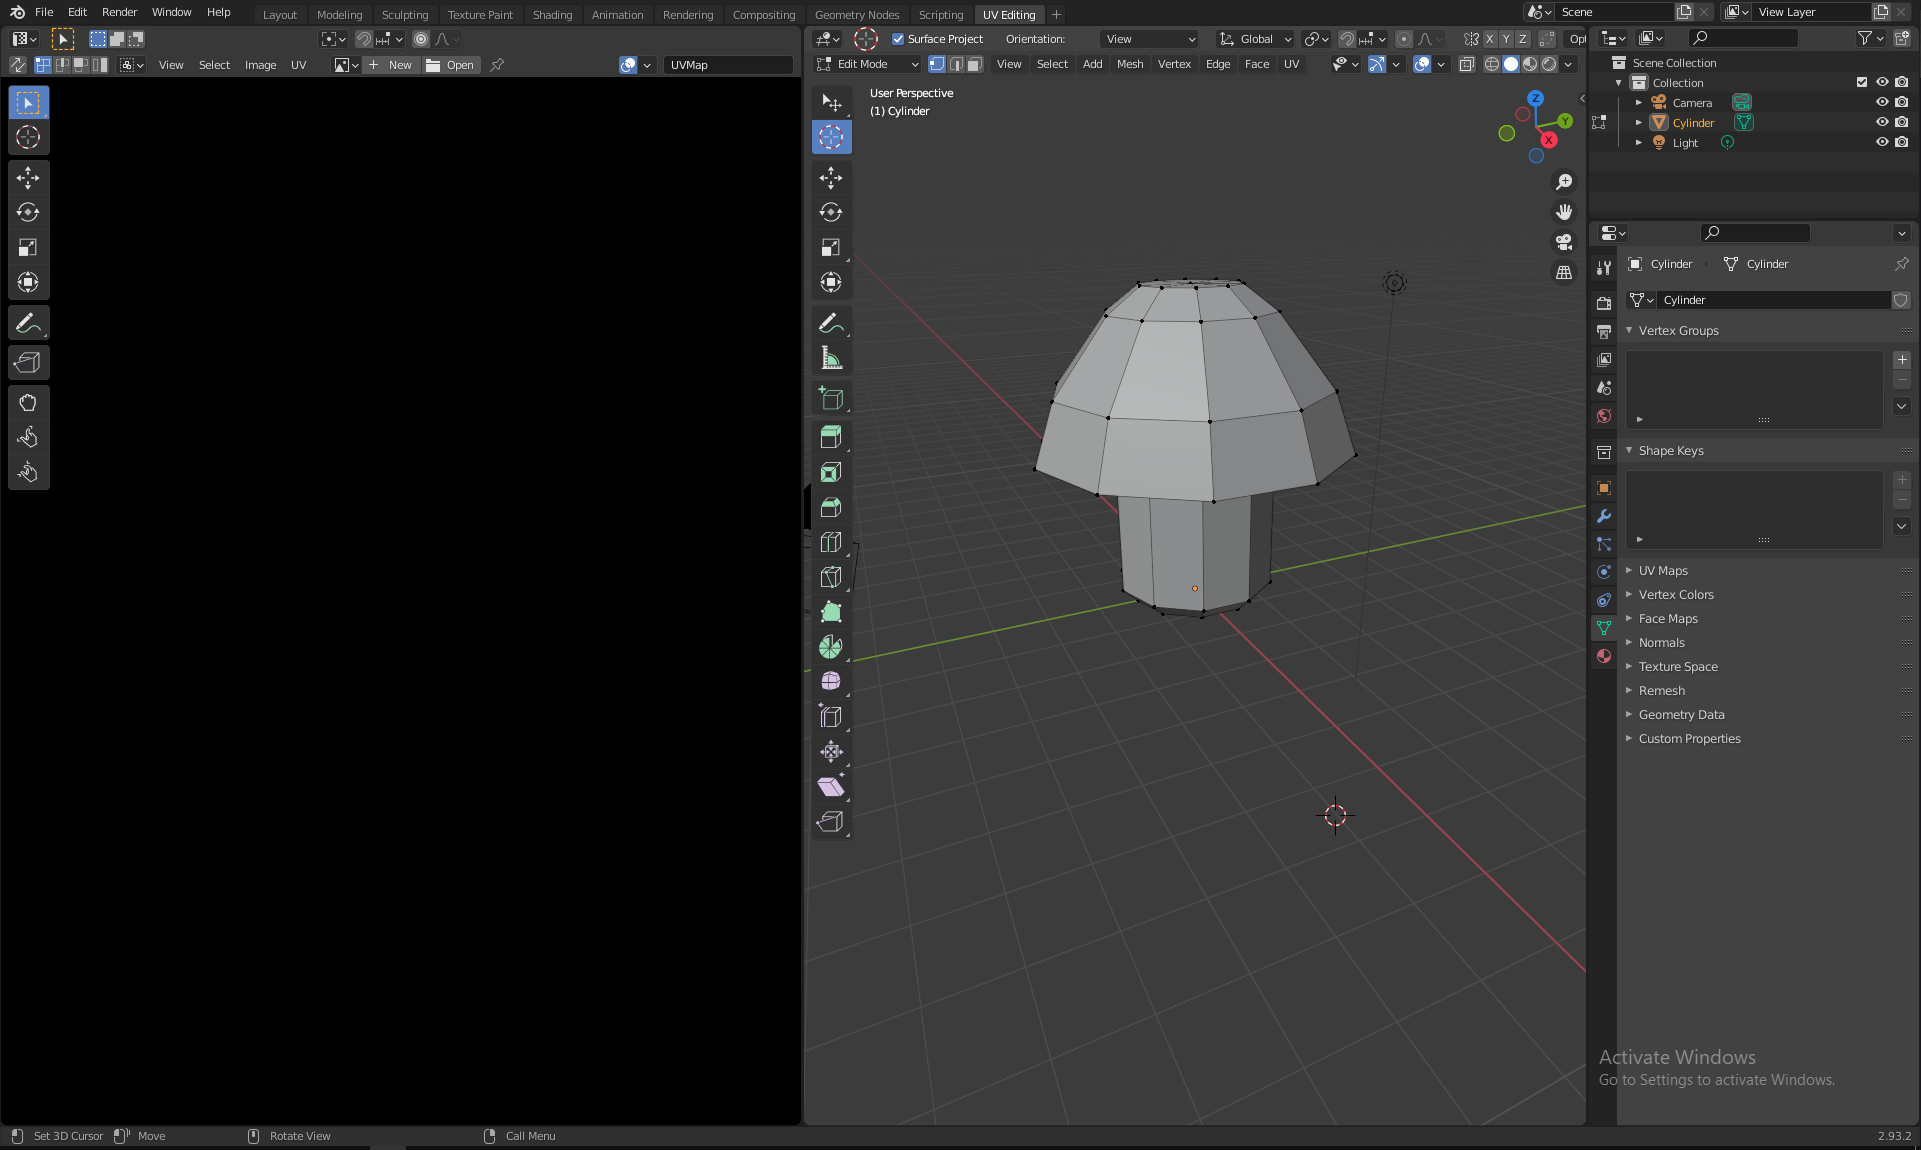Viewport: 1921px width, 1150px height.
Task: Open the Orientation View dropdown
Action: pos(1150,39)
